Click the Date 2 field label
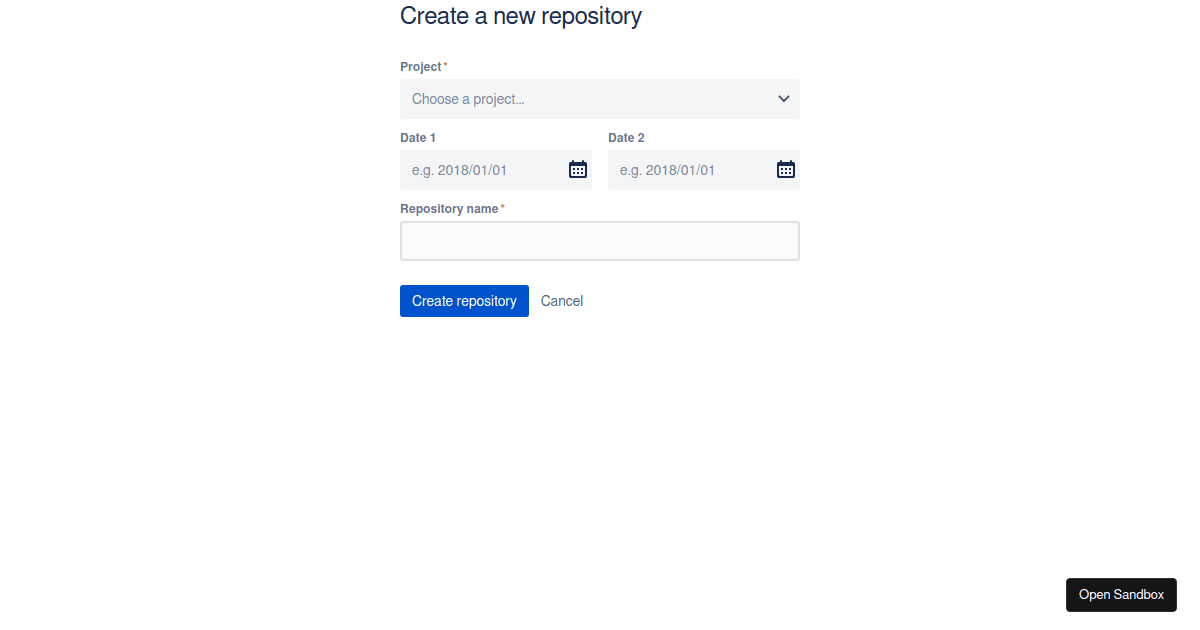Screen dimensions: 1200x630 [626, 137]
